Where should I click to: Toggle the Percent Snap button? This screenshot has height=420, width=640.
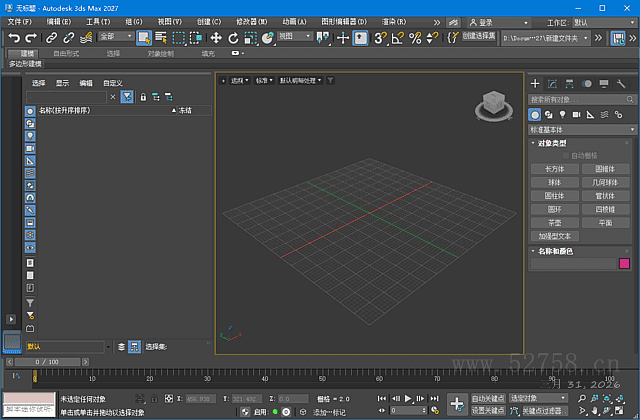click(415, 38)
